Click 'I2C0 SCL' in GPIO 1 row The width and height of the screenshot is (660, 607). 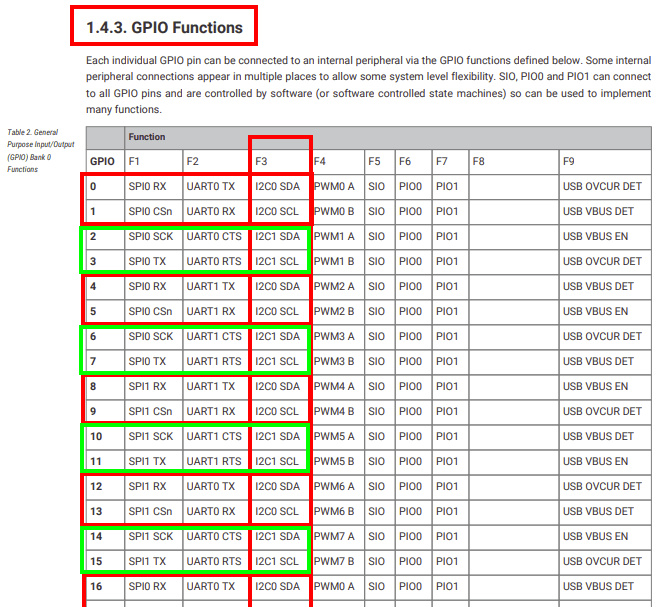coord(277,211)
